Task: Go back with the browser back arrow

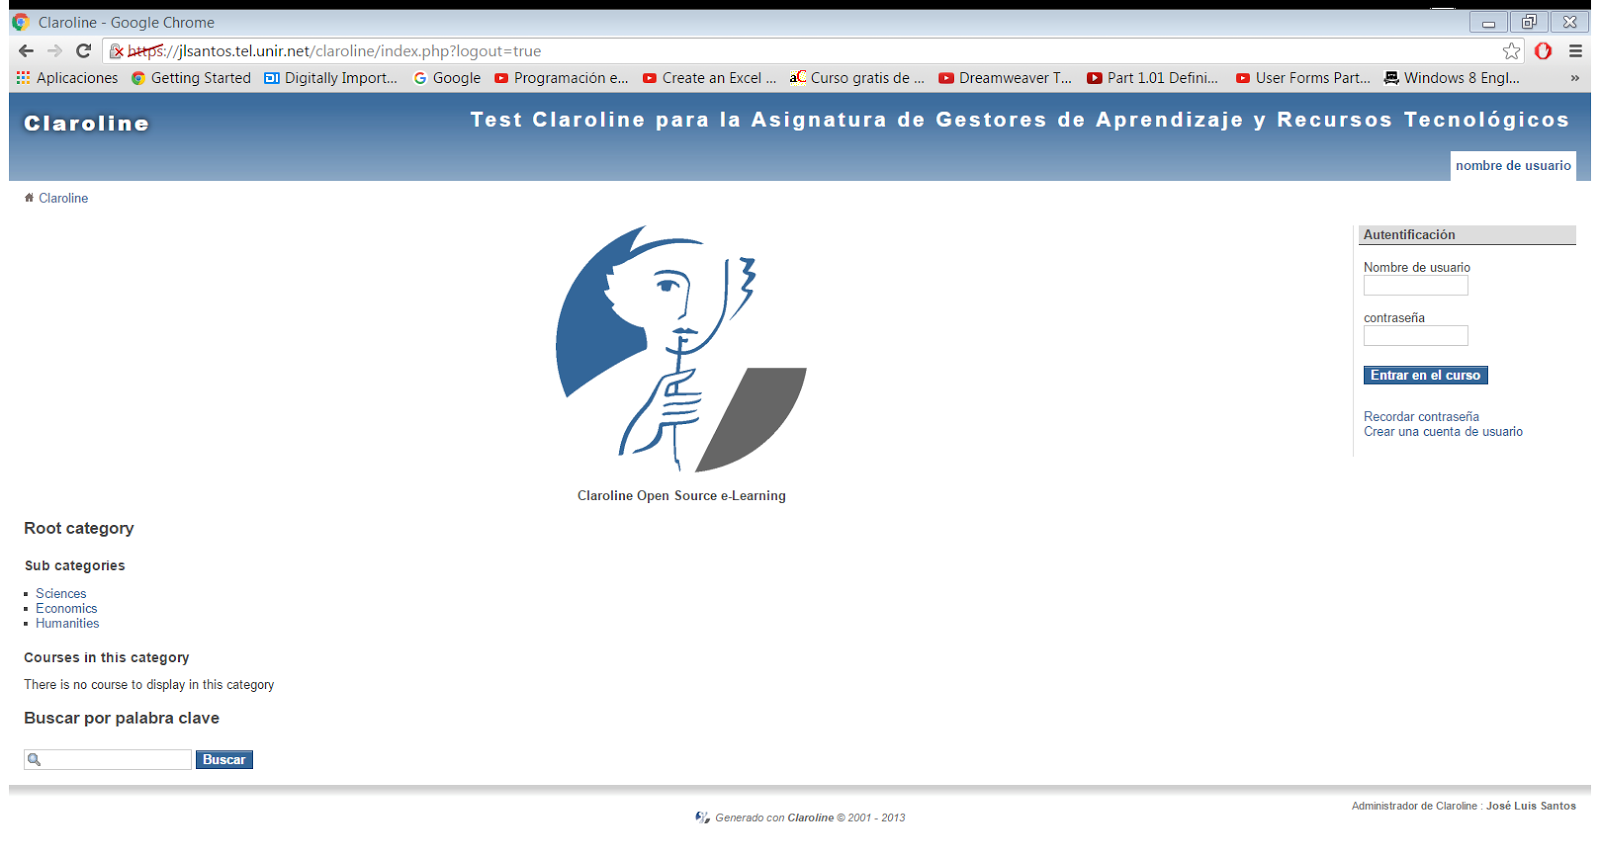Action: coord(26,51)
